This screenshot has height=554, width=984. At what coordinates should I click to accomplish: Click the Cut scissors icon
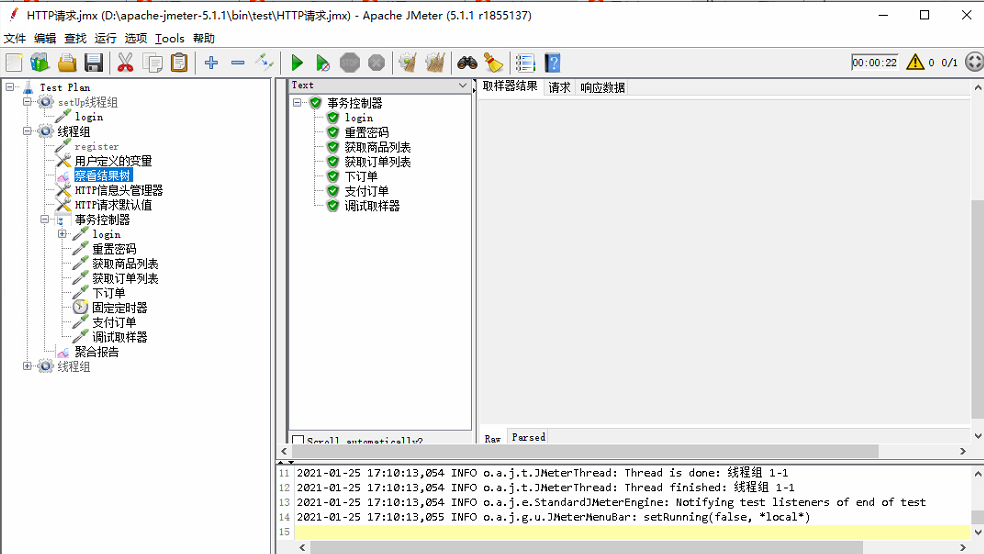tap(126, 63)
